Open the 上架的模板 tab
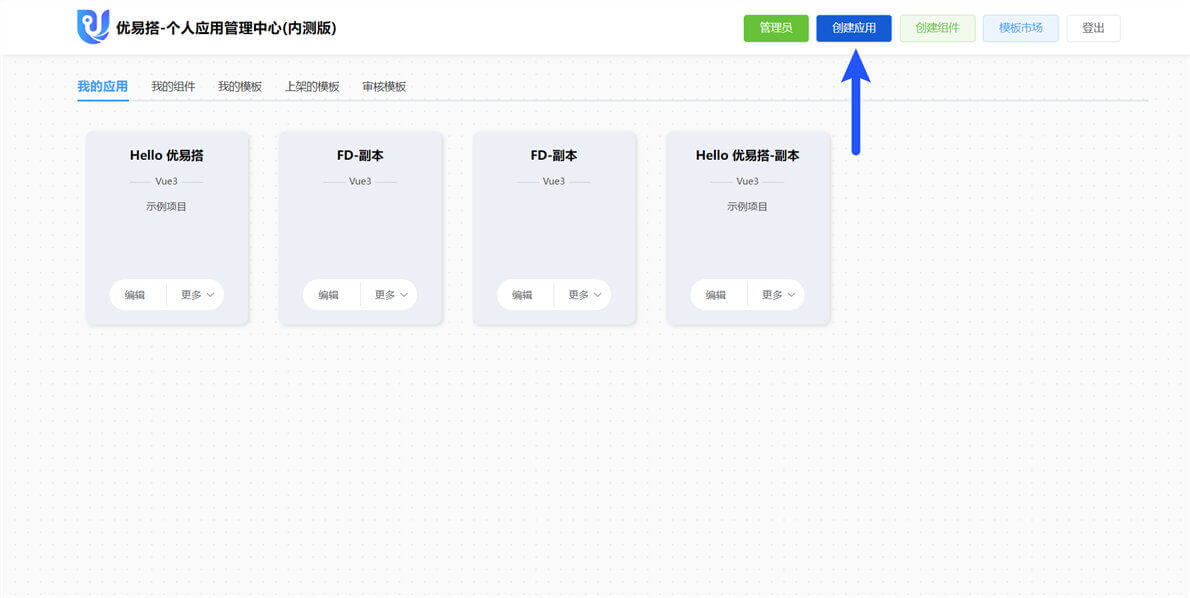Image resolution: width=1190 pixels, height=598 pixels. (x=312, y=87)
